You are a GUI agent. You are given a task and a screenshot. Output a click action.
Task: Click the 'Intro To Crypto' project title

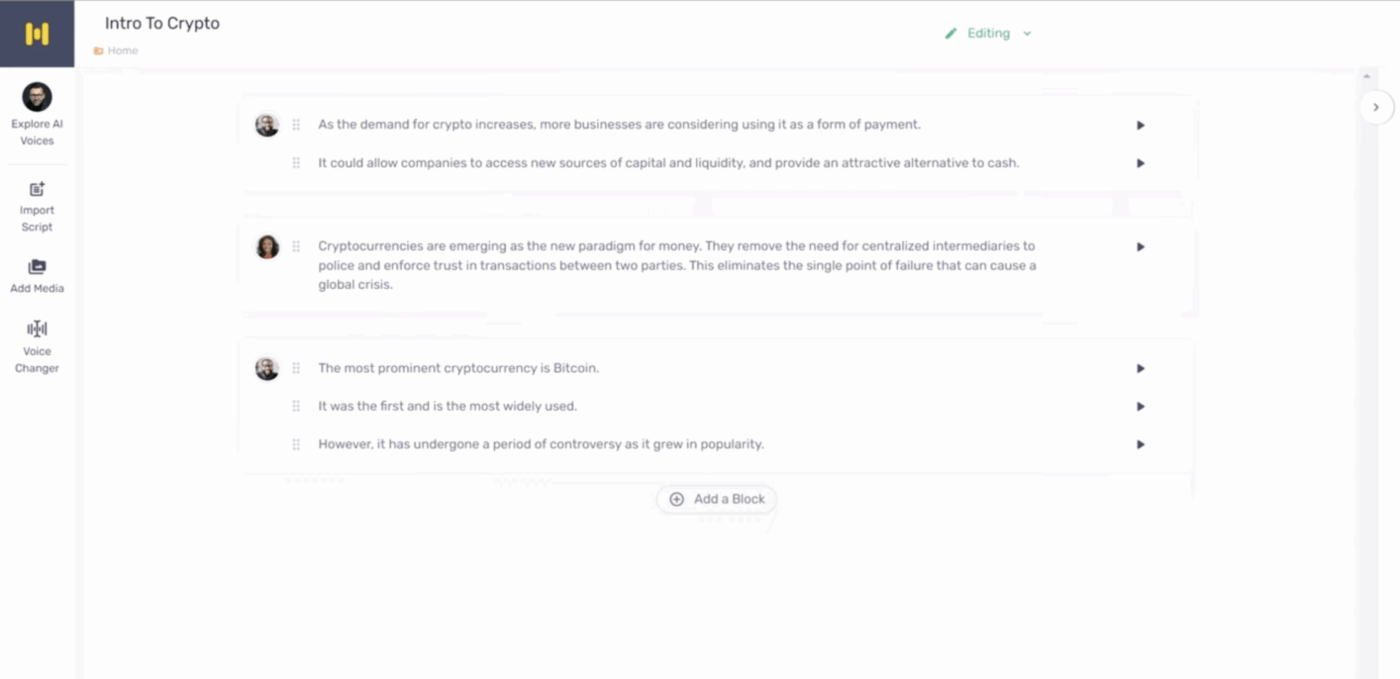point(162,24)
